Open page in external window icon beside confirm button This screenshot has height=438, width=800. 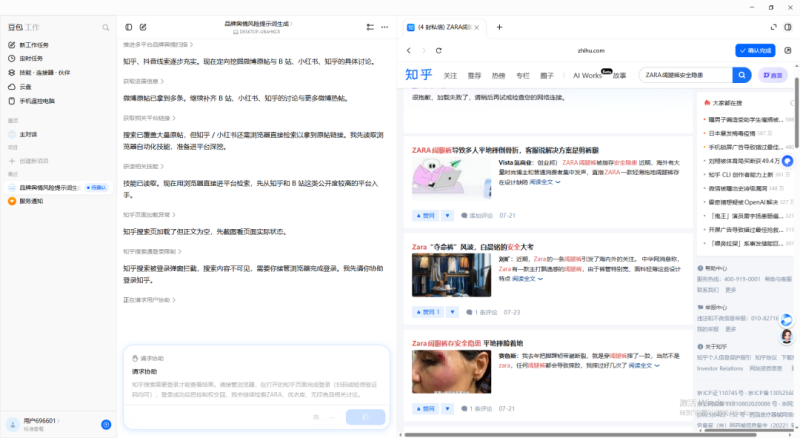point(788,51)
